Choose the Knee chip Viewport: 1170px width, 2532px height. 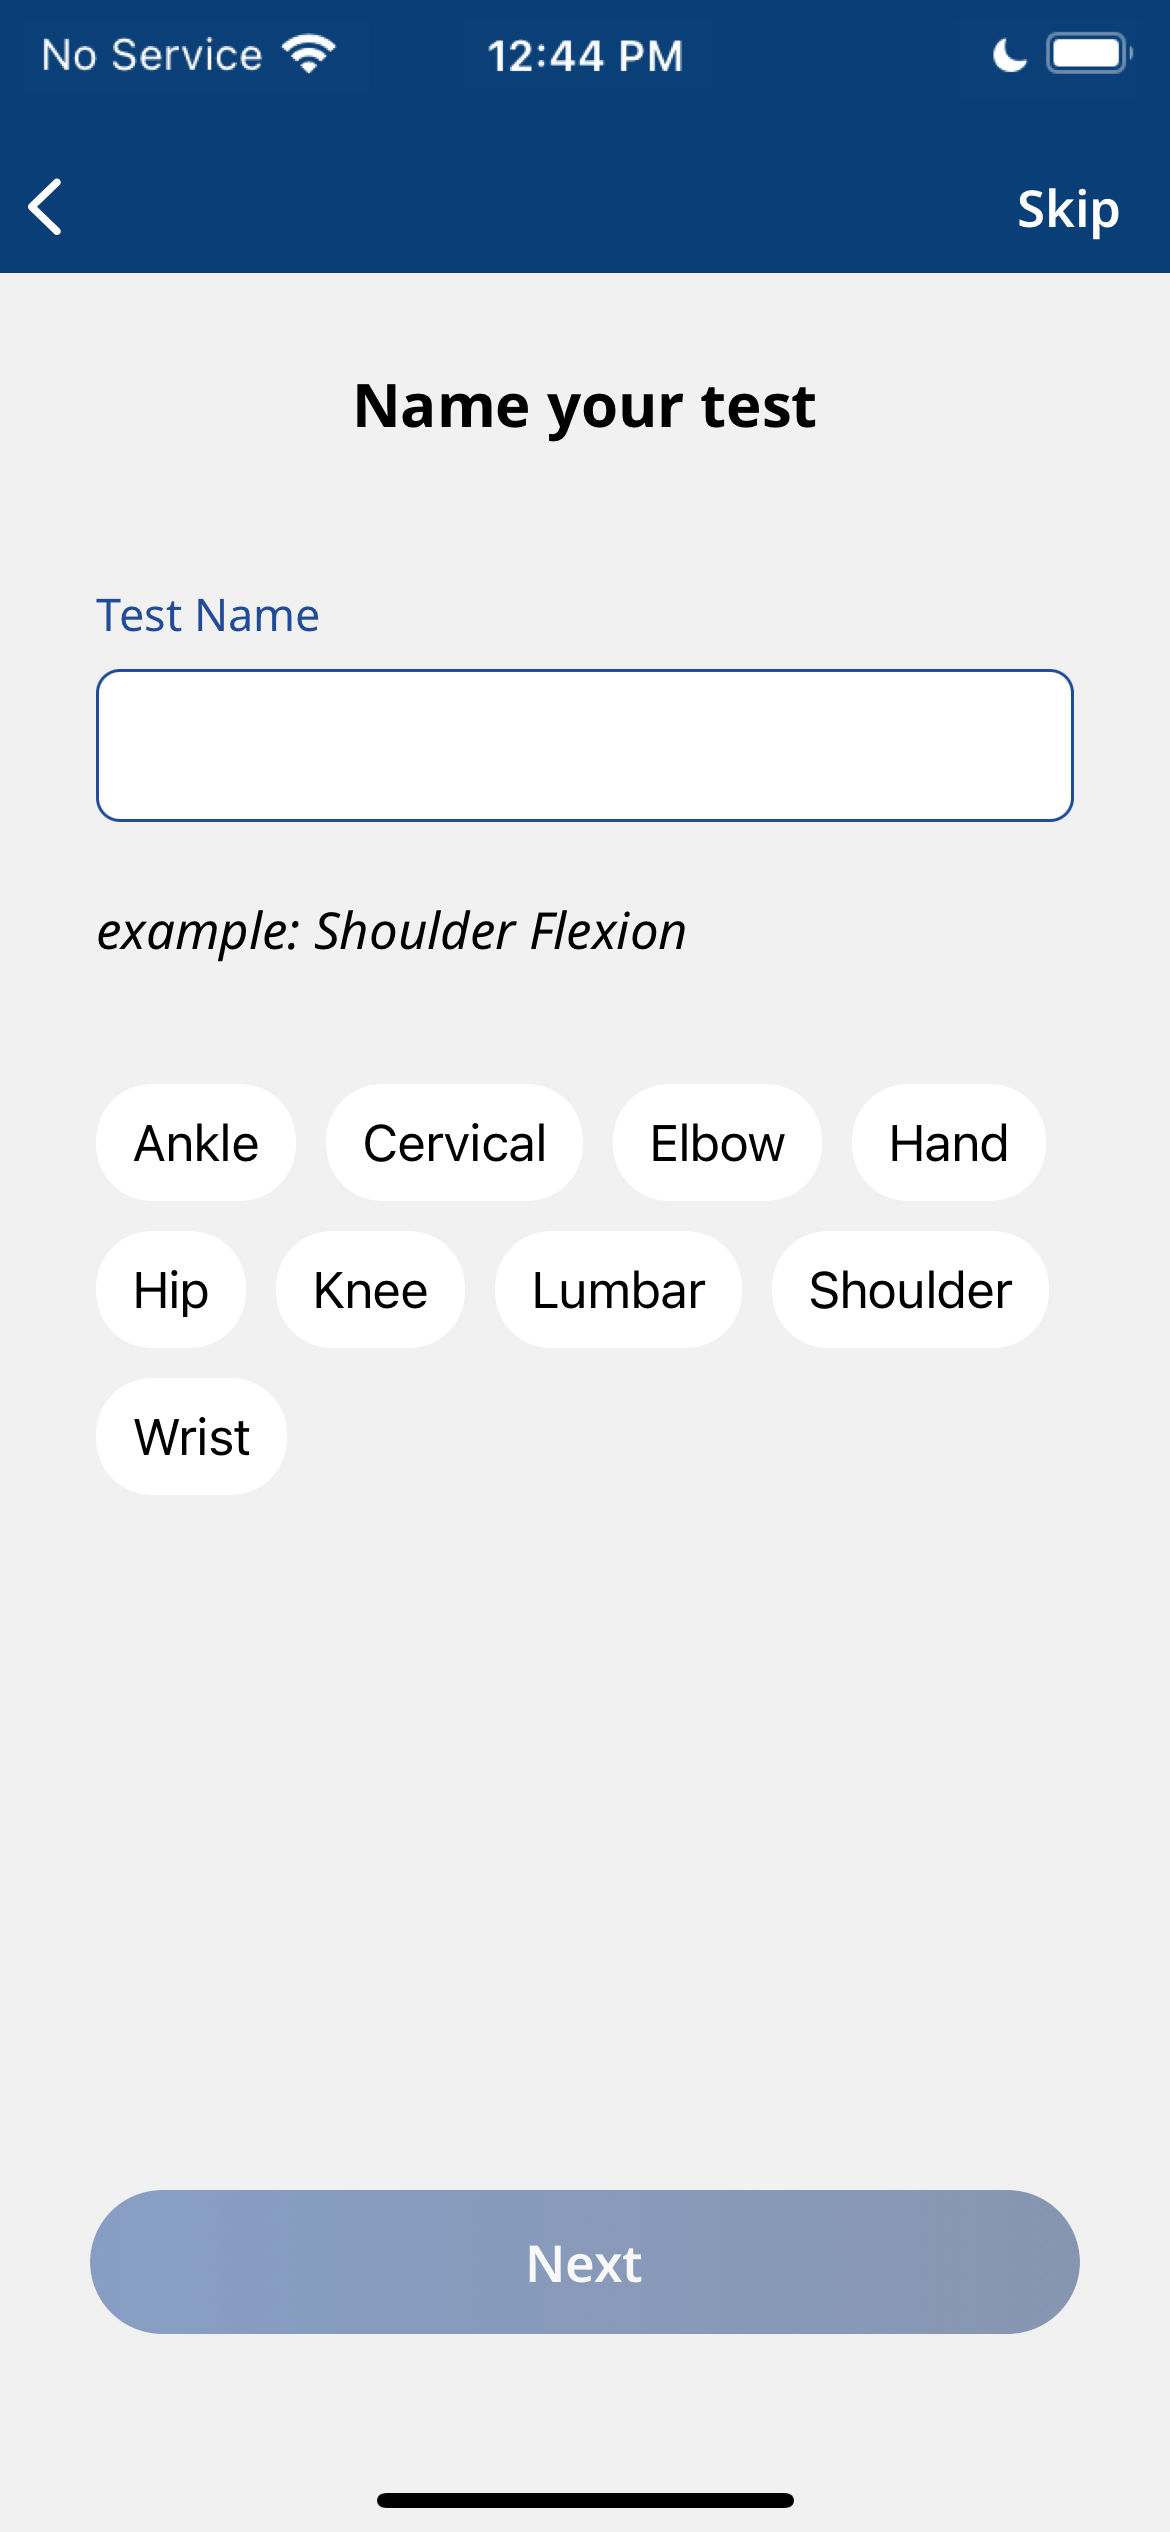[370, 1290]
